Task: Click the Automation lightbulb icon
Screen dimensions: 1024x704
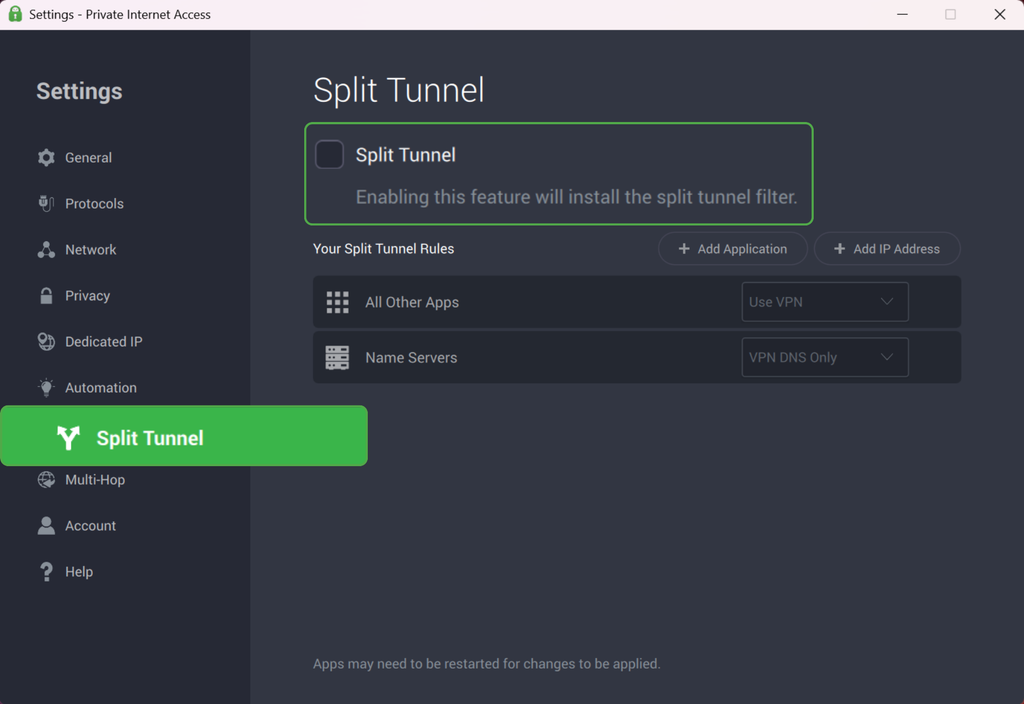Action: [46, 387]
